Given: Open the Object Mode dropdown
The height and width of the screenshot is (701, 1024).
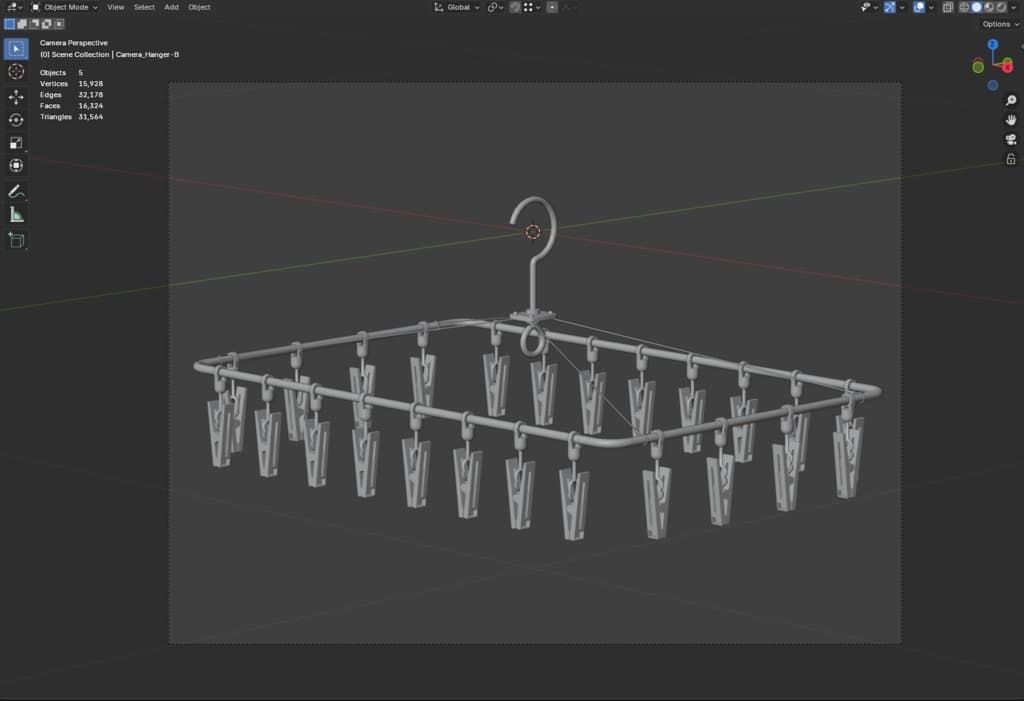Looking at the screenshot, I should click(x=64, y=7).
